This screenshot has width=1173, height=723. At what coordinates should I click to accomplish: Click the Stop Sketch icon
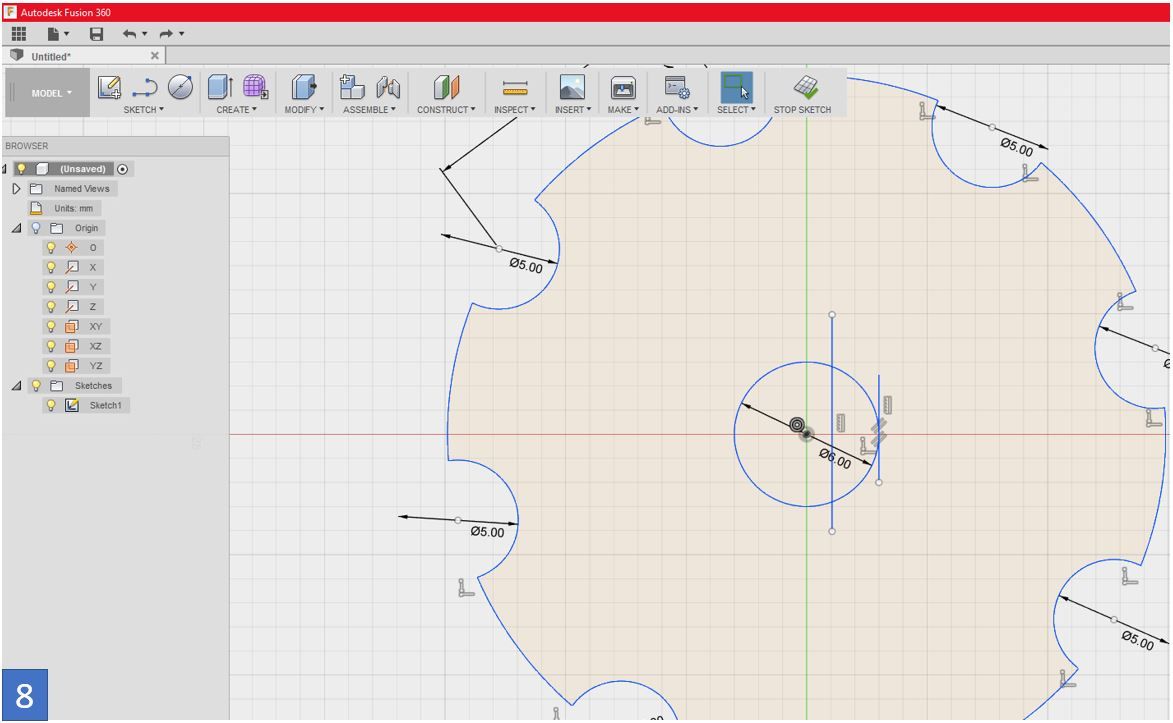coord(806,87)
